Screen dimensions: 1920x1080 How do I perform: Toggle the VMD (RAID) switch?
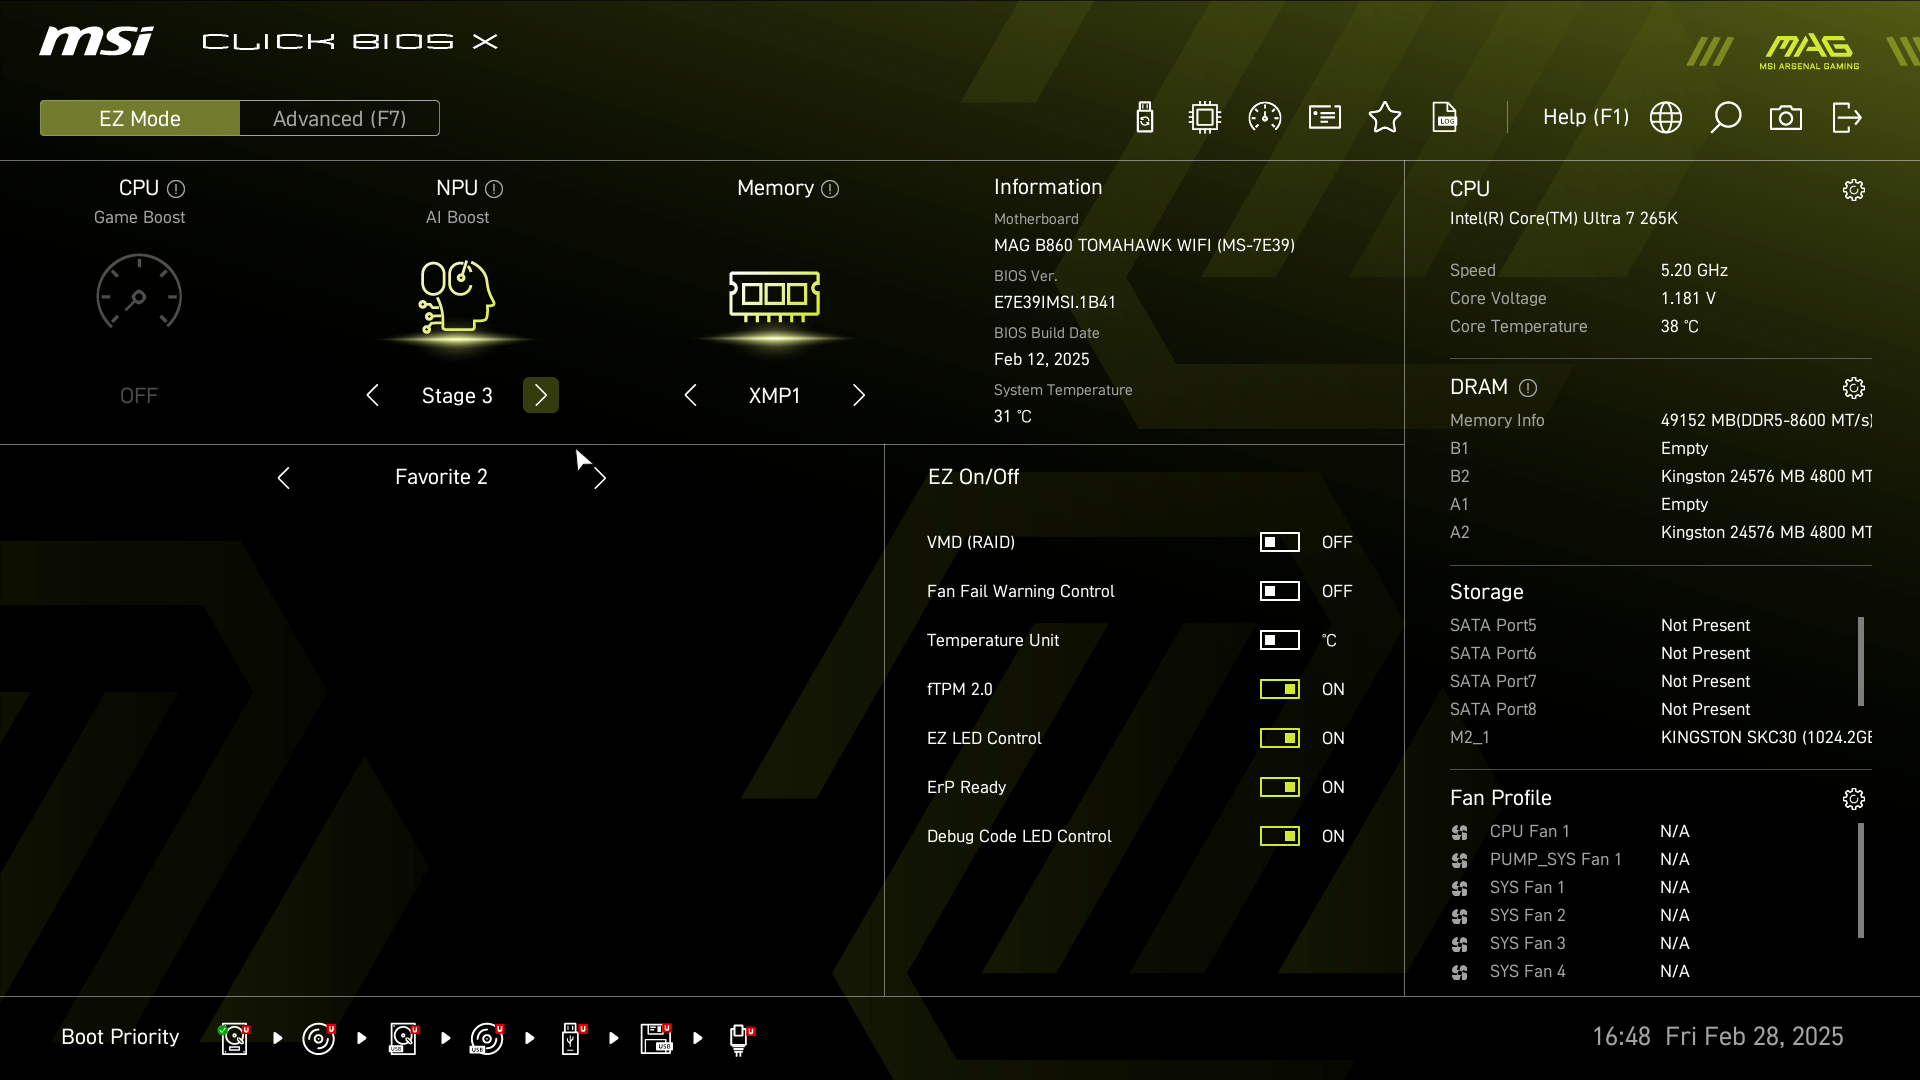click(x=1280, y=542)
